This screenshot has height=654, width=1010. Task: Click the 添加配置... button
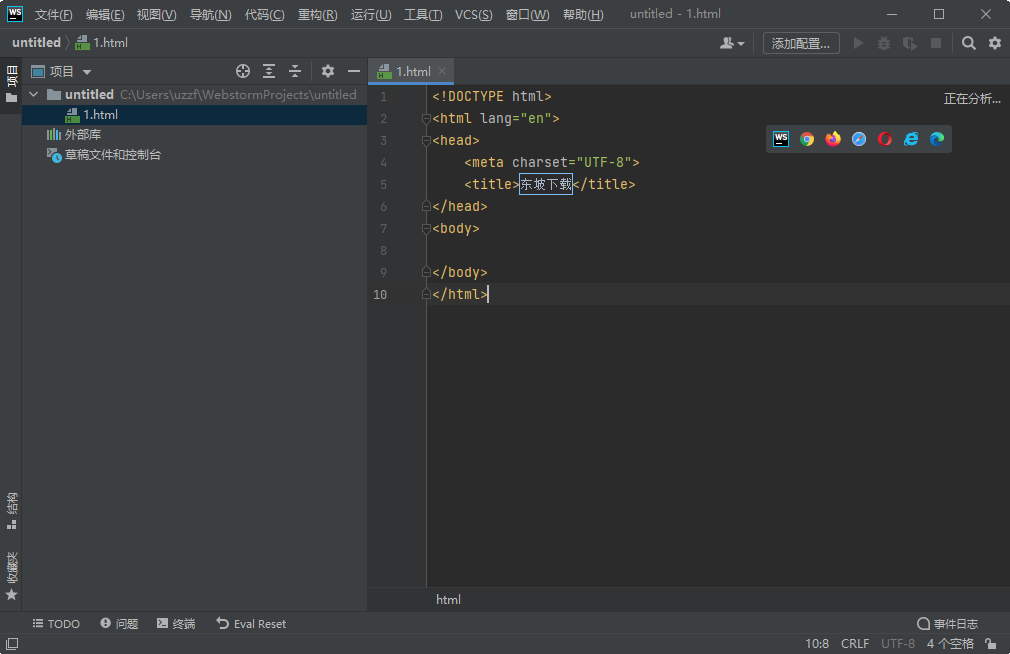(x=801, y=43)
